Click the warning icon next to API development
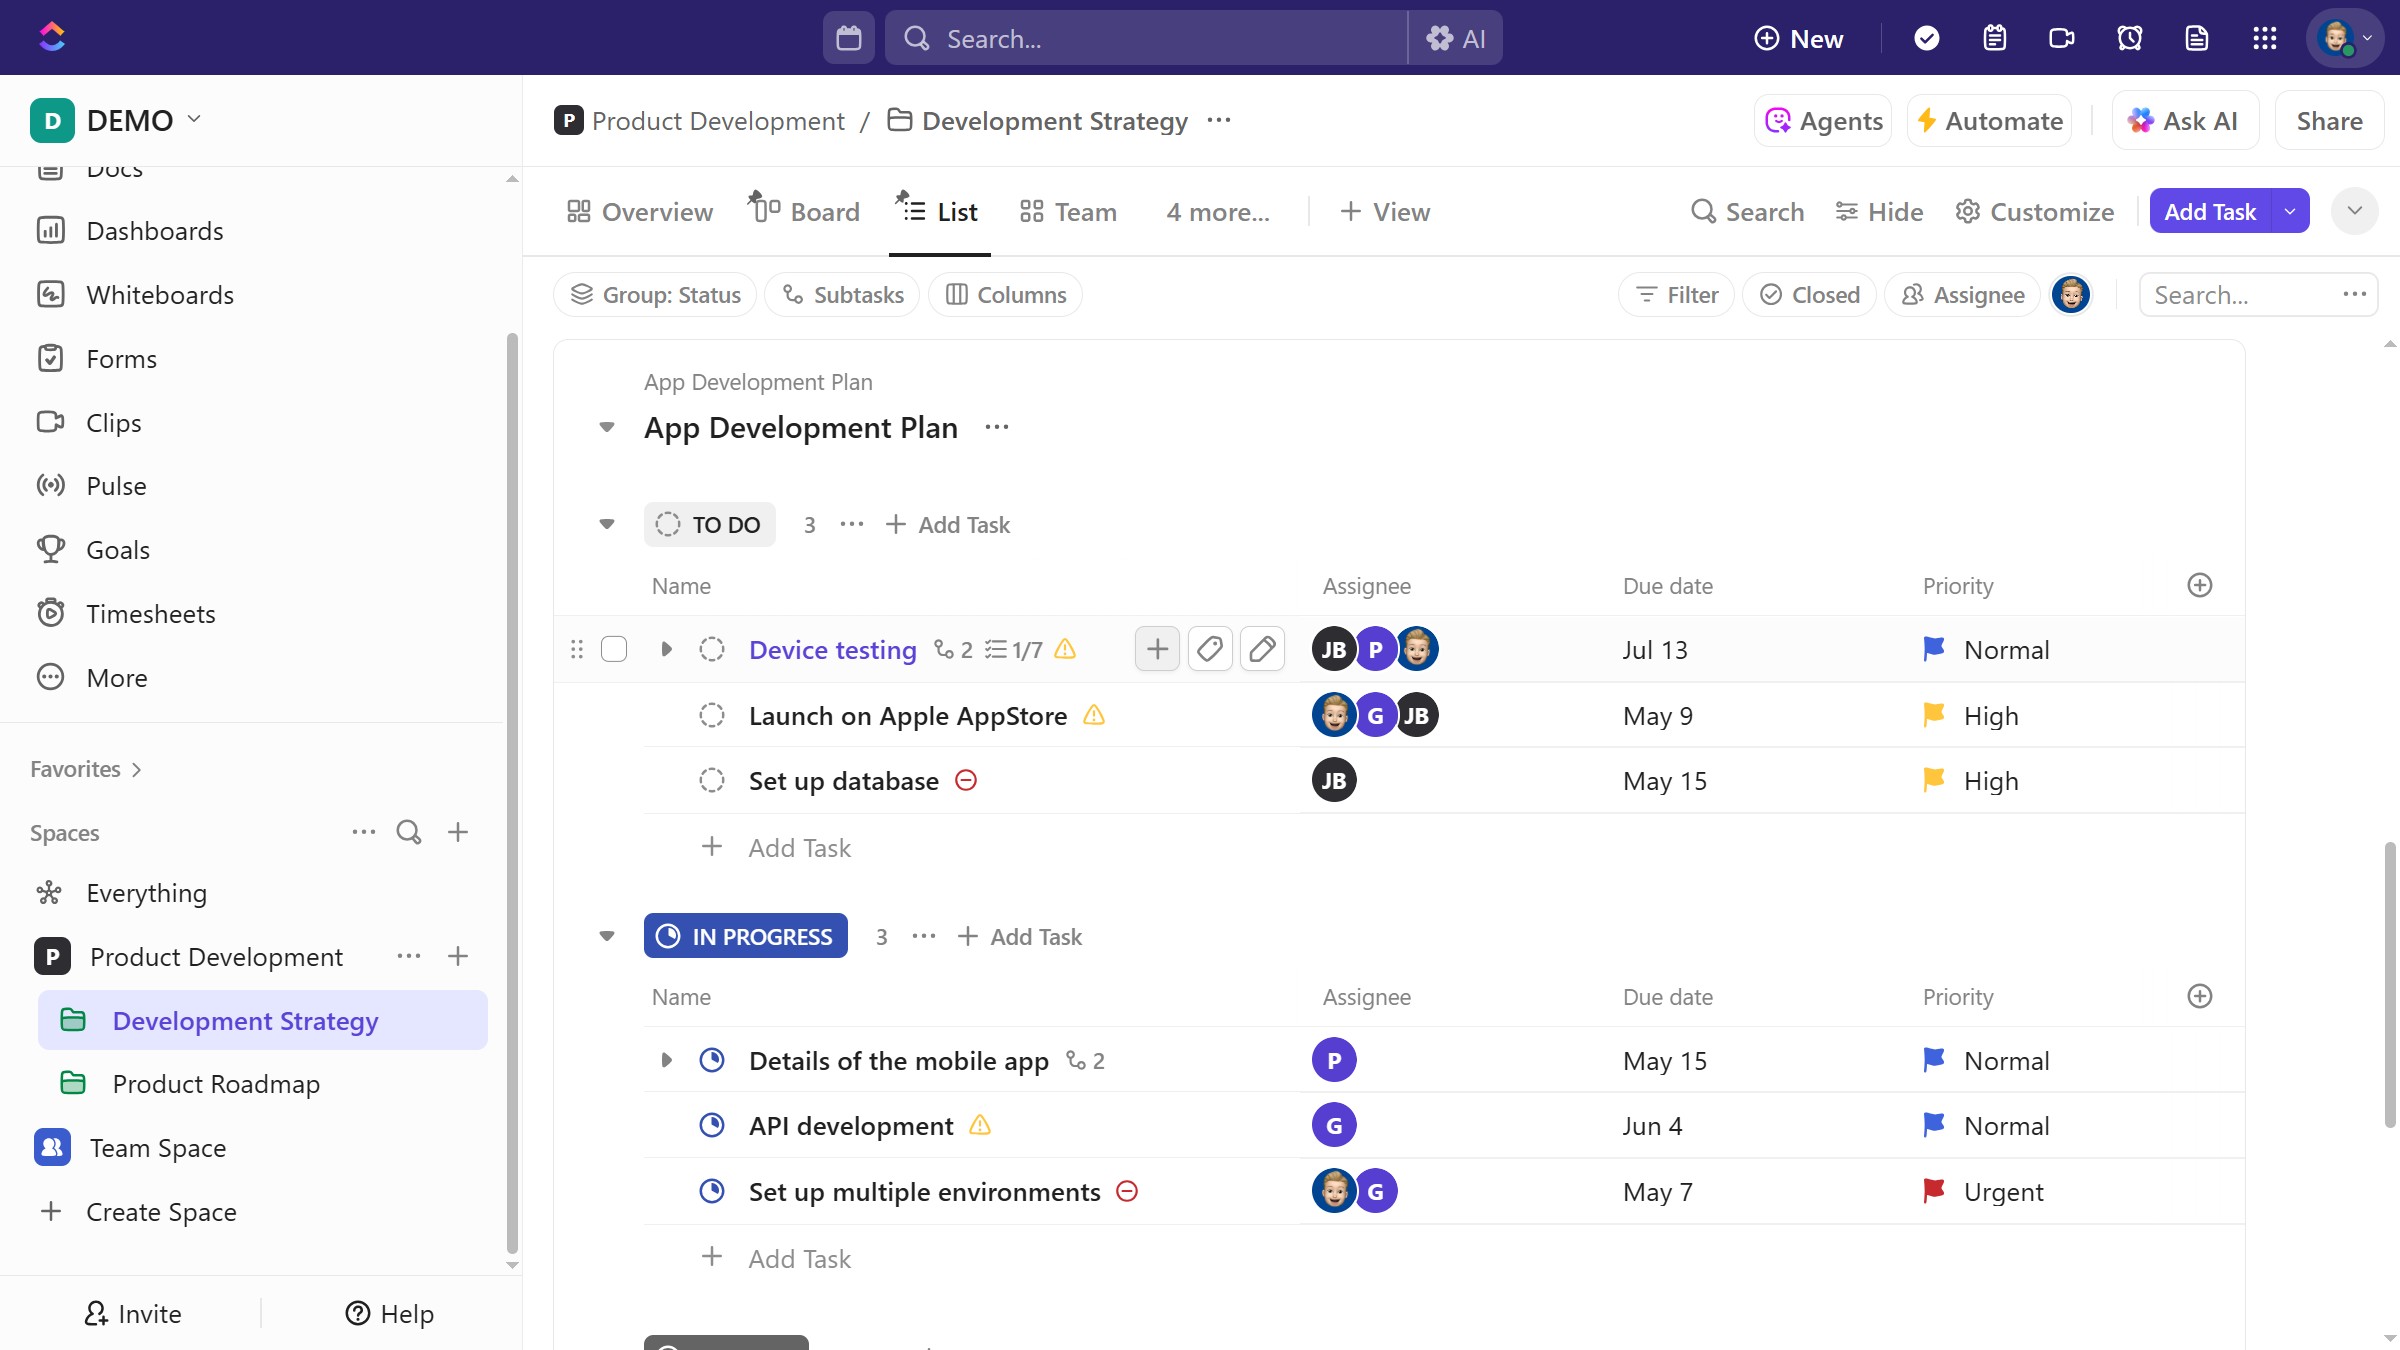This screenshot has width=2400, height=1350. (980, 1125)
